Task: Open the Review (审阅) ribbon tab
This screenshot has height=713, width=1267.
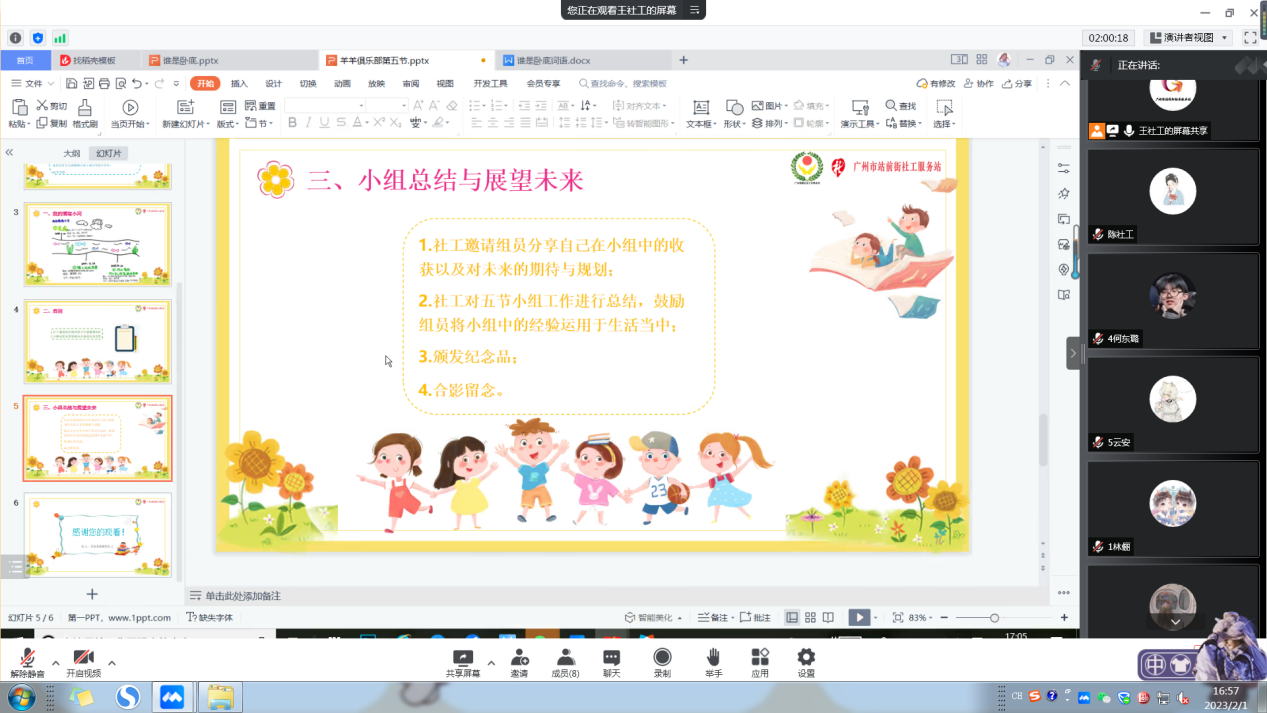Action: (x=411, y=84)
